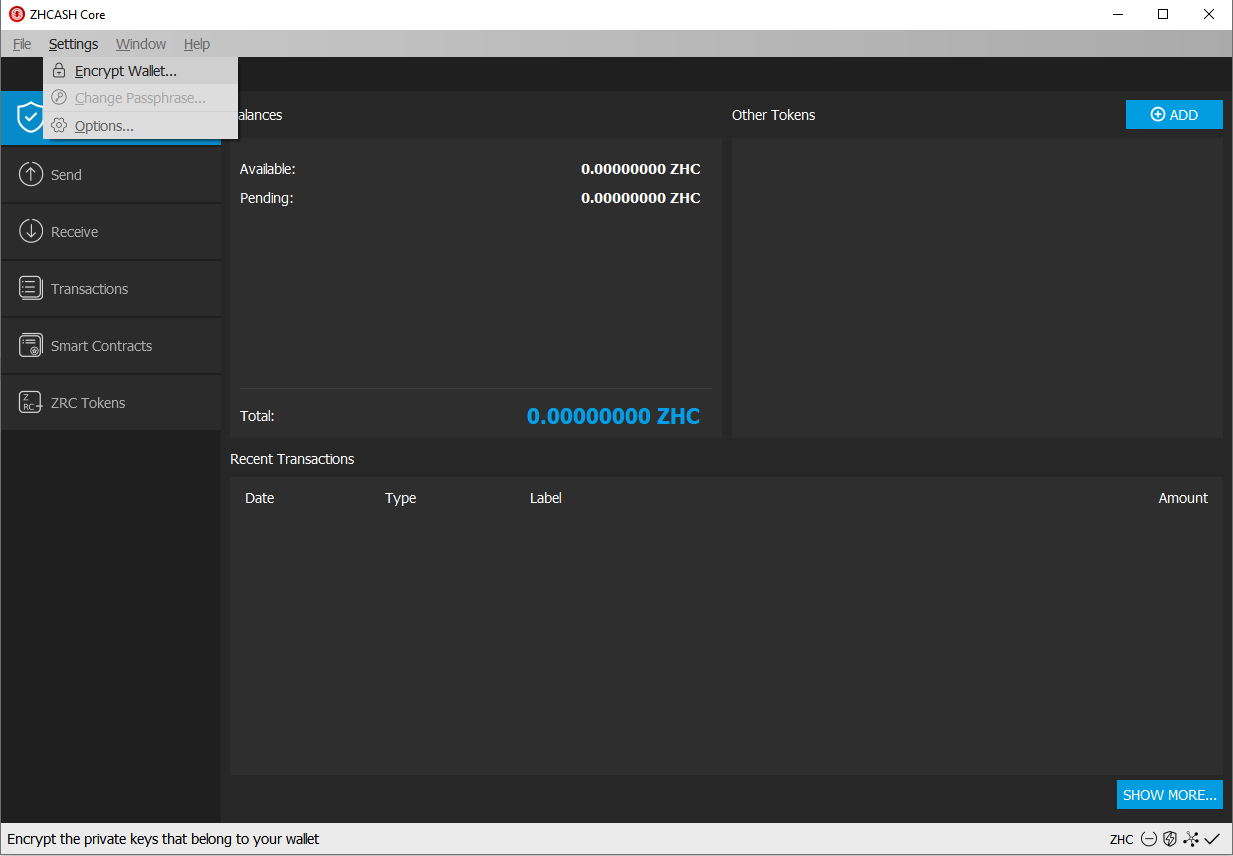The width and height of the screenshot is (1233, 856).
Task: Click the Label column header
Action: click(545, 498)
